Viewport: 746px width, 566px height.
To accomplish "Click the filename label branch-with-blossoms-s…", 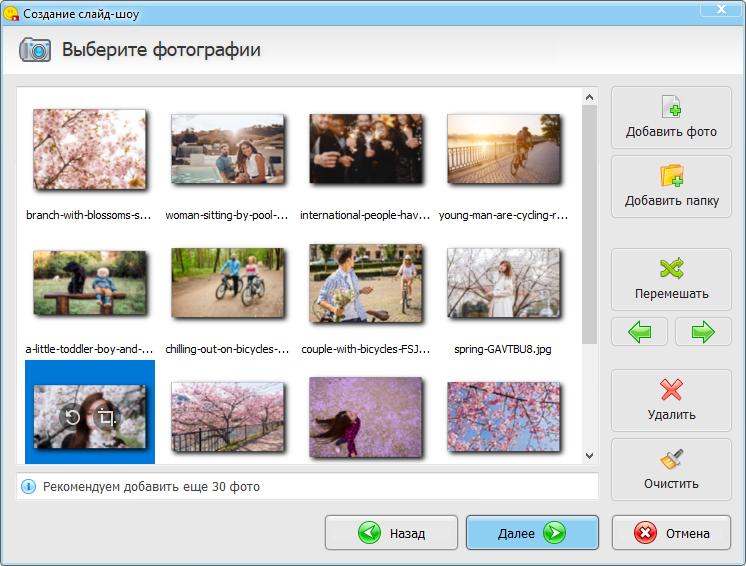I will (88, 215).
